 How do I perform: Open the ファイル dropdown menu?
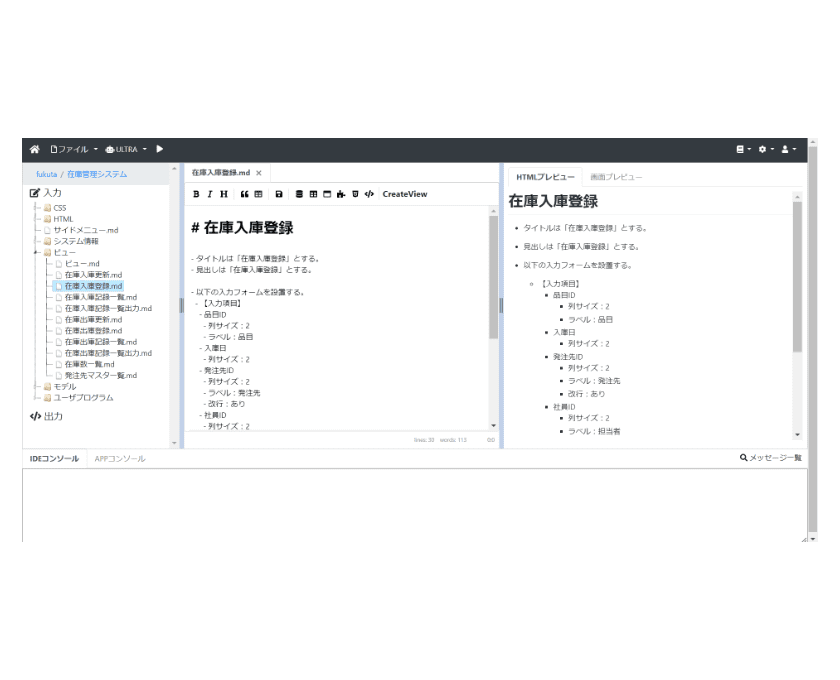pos(75,149)
